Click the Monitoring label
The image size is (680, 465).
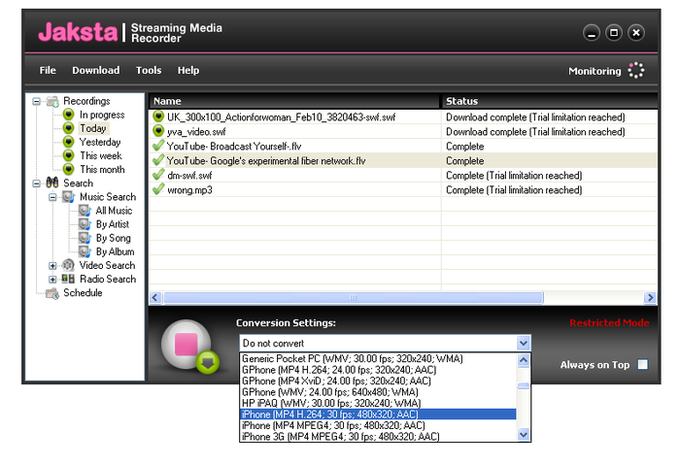click(x=595, y=71)
